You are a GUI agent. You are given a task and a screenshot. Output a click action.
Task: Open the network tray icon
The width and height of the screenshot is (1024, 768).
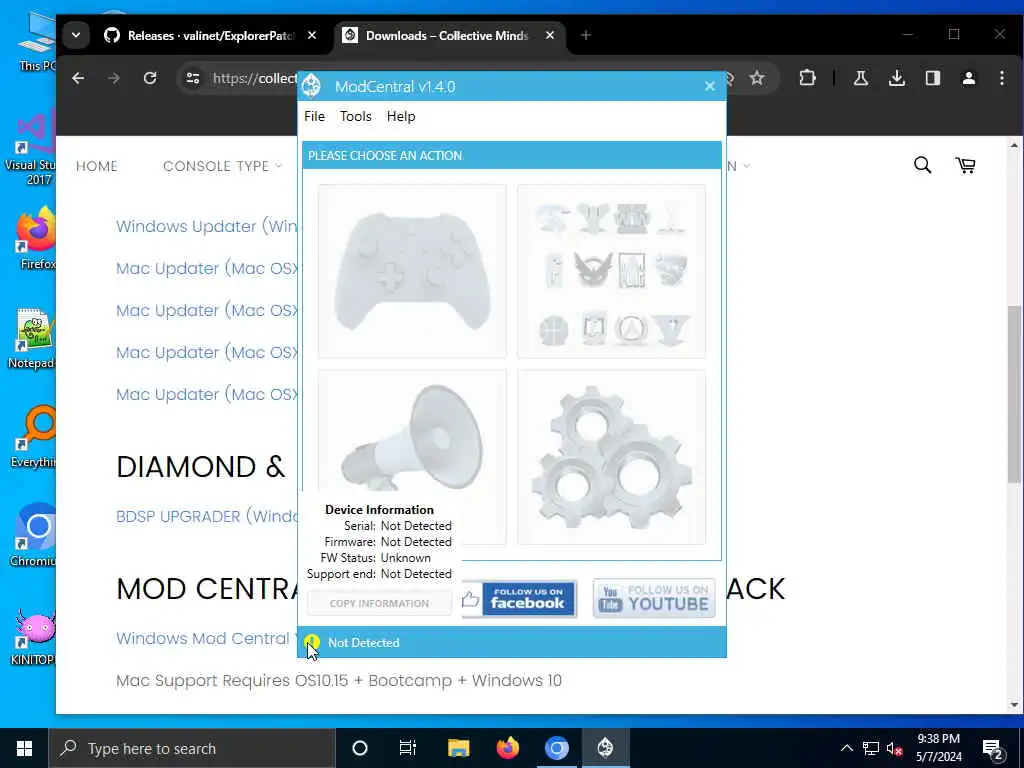[871, 748]
